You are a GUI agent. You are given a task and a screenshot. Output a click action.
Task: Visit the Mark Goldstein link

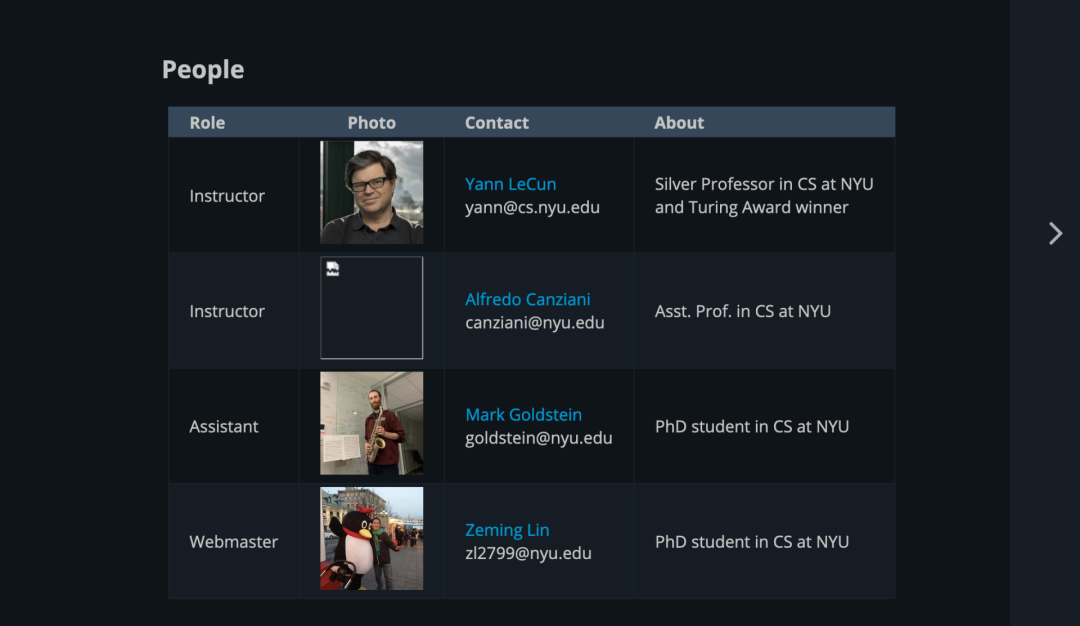pyautogui.click(x=523, y=414)
